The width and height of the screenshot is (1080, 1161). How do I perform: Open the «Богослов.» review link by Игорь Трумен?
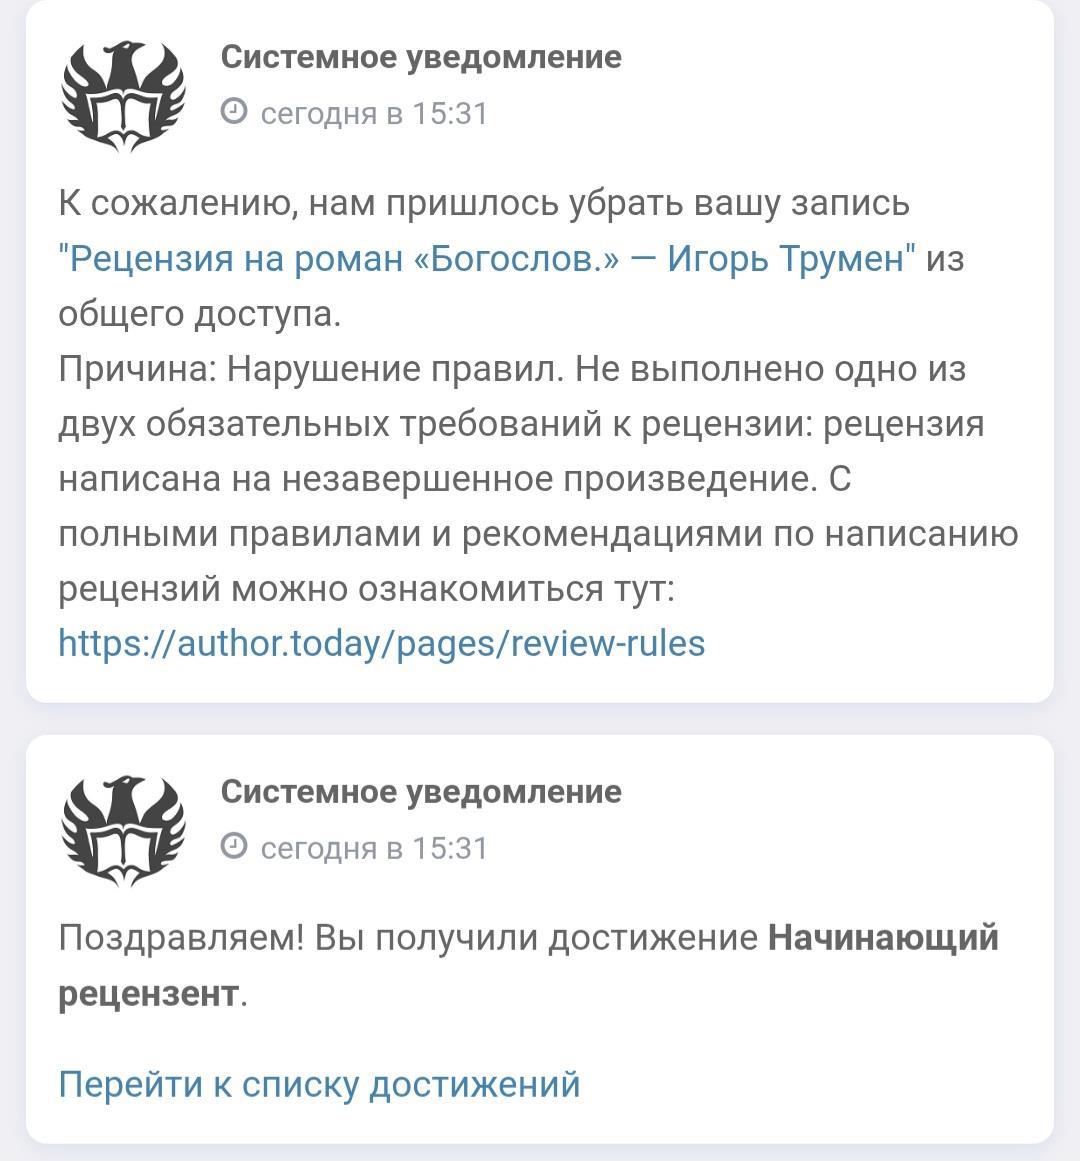tap(487, 259)
